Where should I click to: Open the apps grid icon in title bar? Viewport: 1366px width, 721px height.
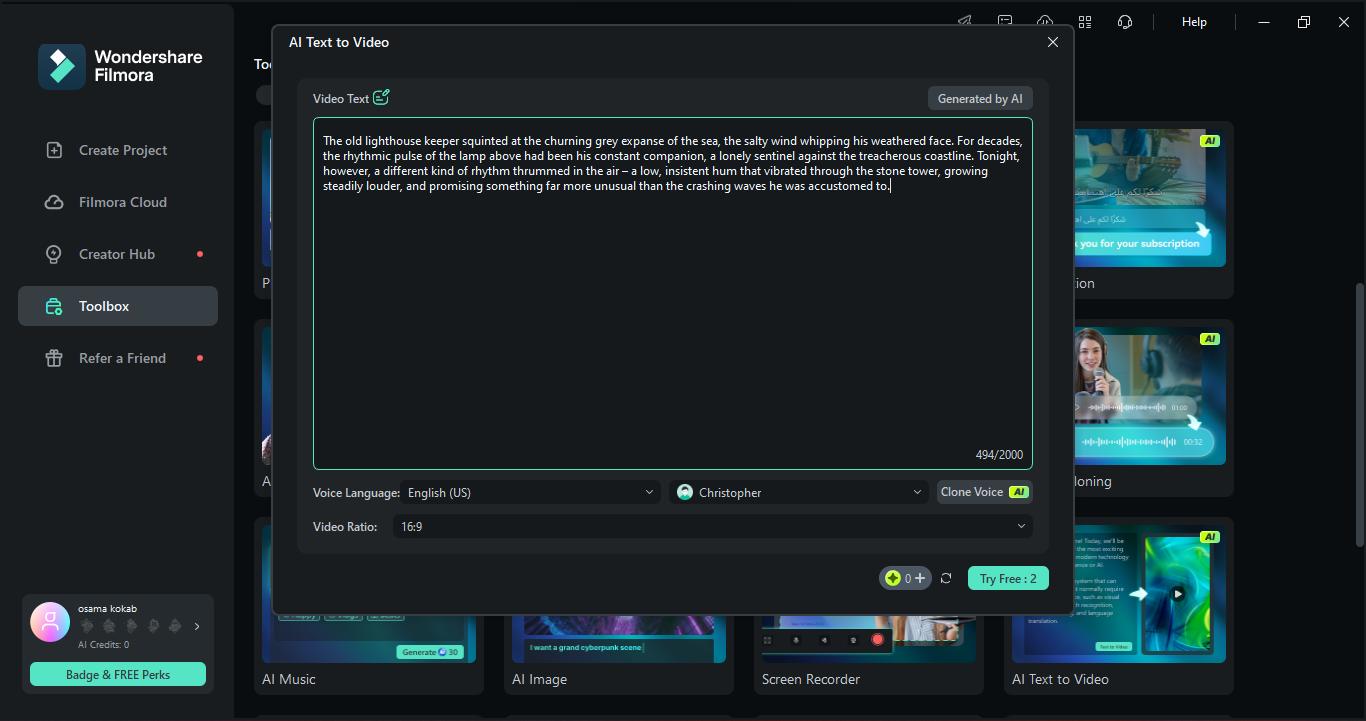point(1085,22)
